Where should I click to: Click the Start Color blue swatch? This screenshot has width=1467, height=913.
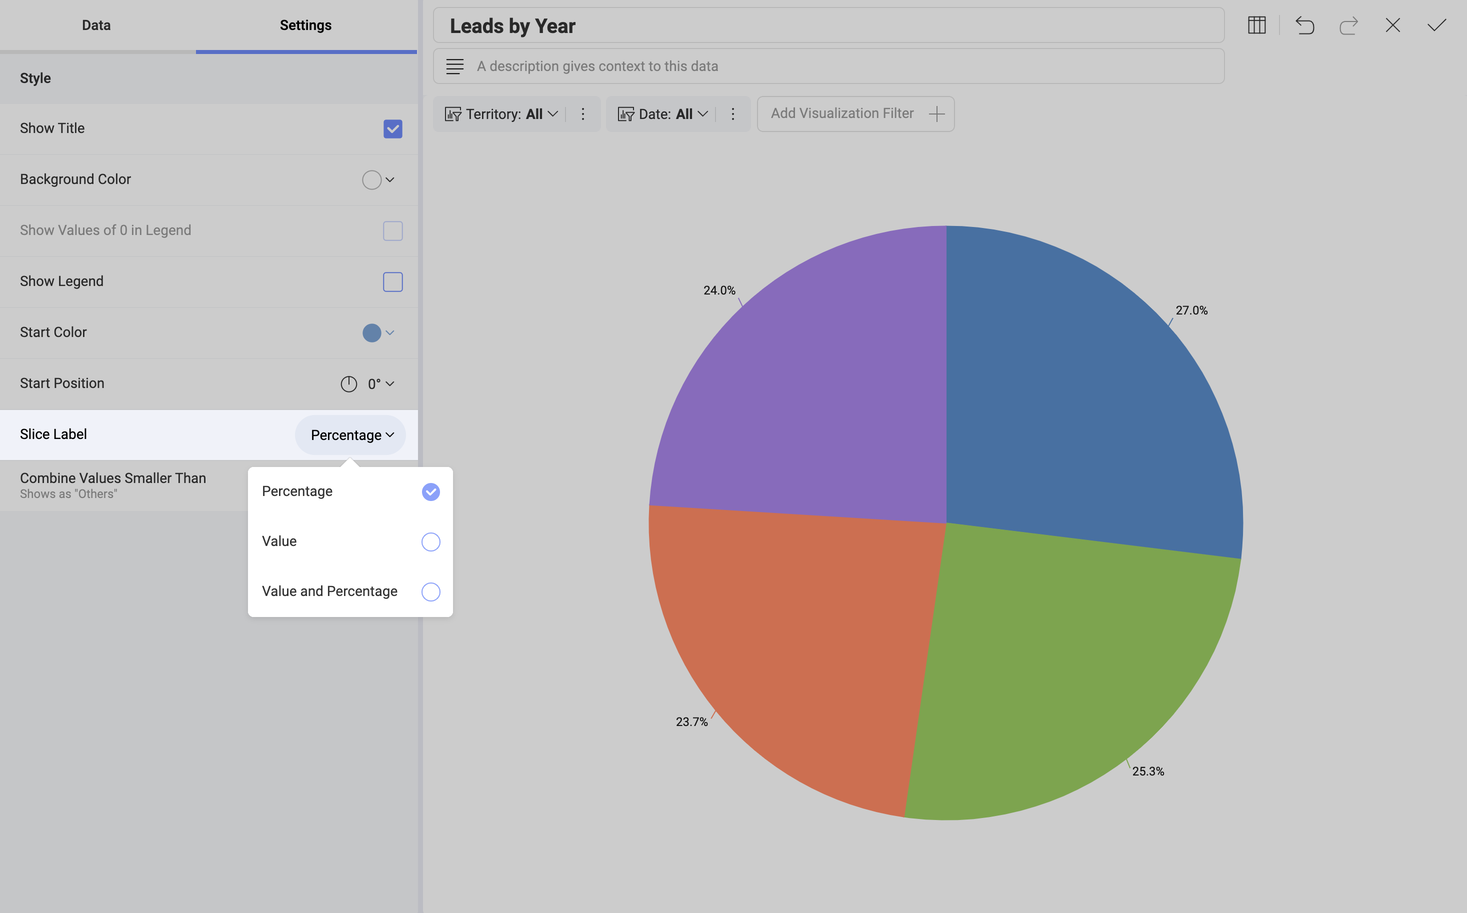click(372, 333)
